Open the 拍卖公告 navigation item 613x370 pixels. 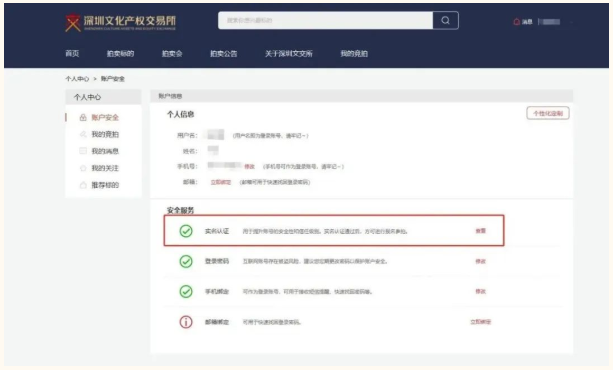224,54
